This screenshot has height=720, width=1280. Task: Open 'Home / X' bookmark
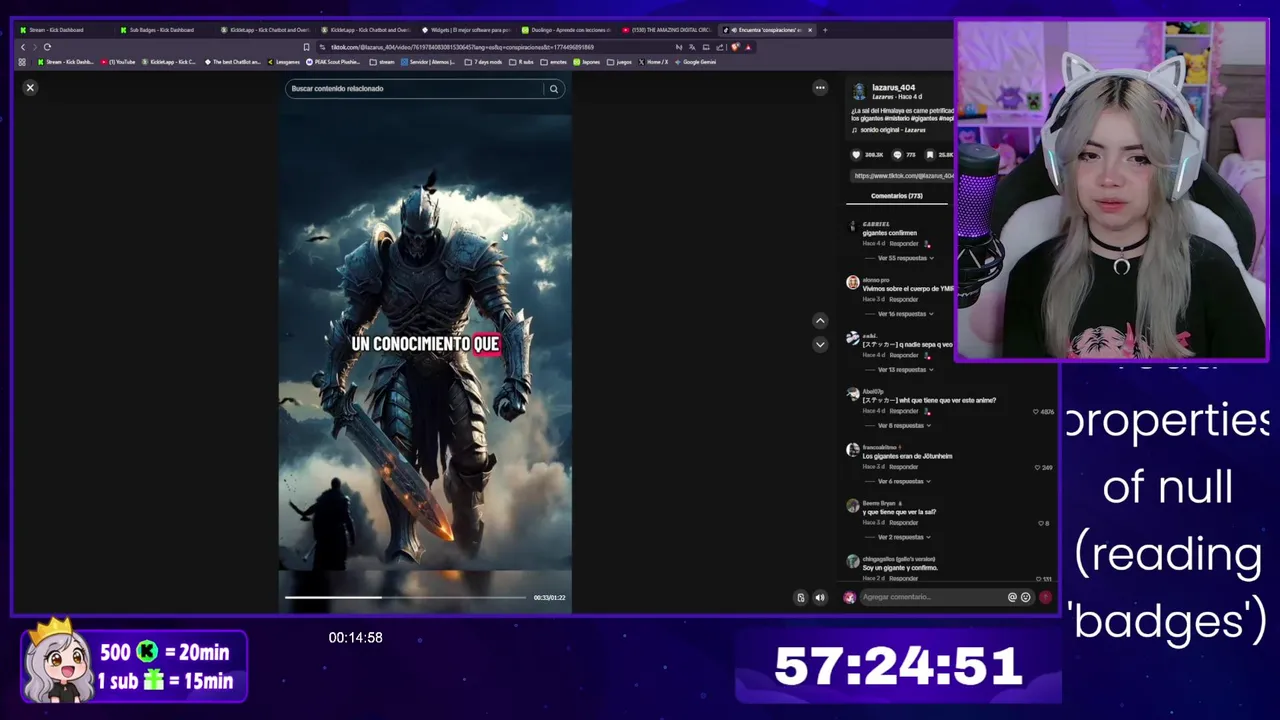point(653,62)
